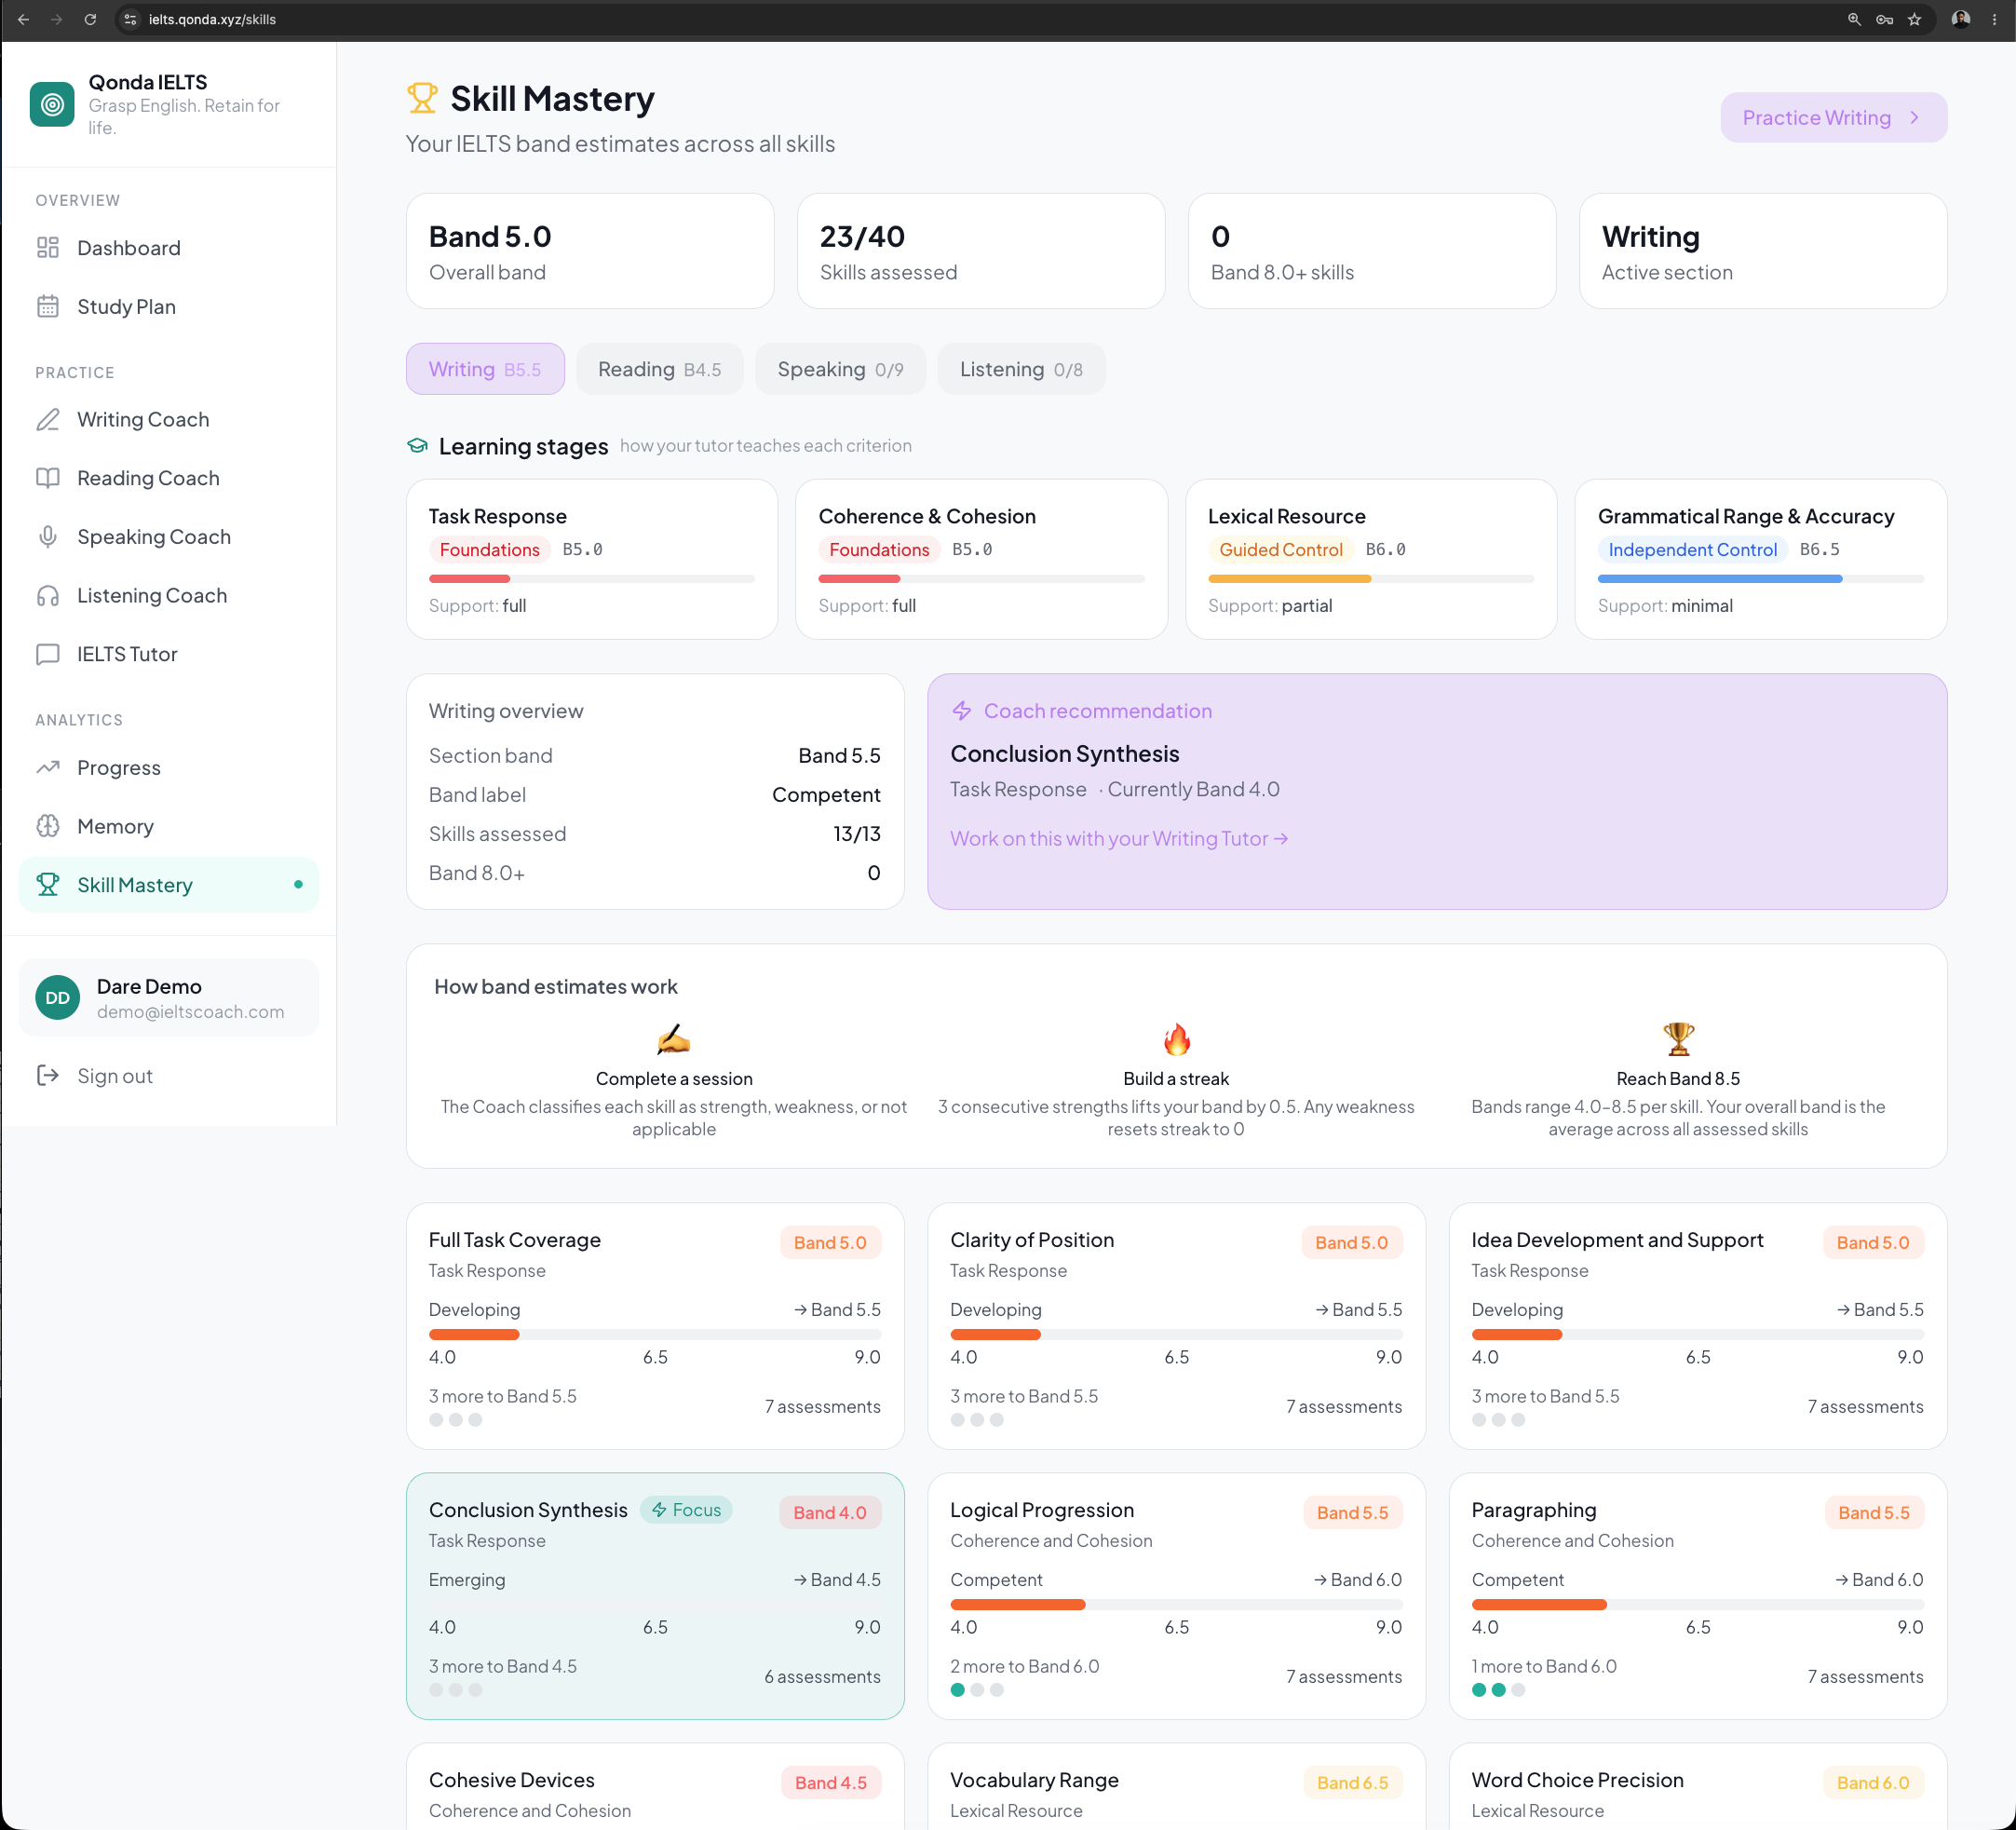Open the Study Plan calendar icon
Viewport: 2016px width, 1830px height.
click(47, 306)
